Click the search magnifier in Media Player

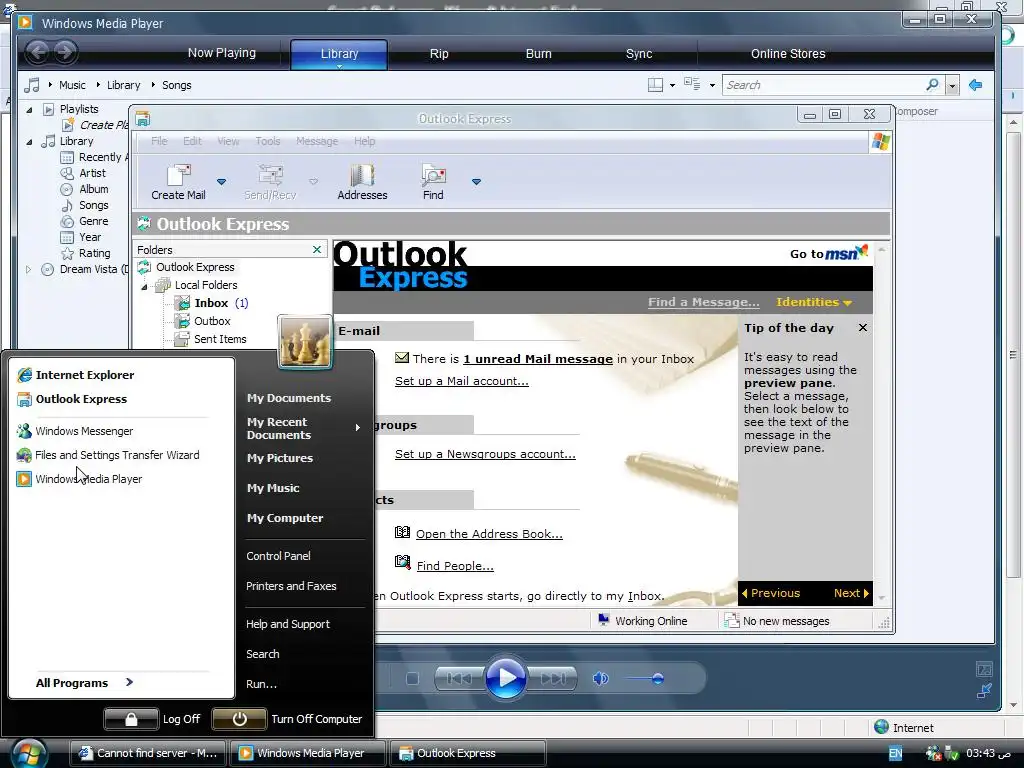tap(933, 85)
